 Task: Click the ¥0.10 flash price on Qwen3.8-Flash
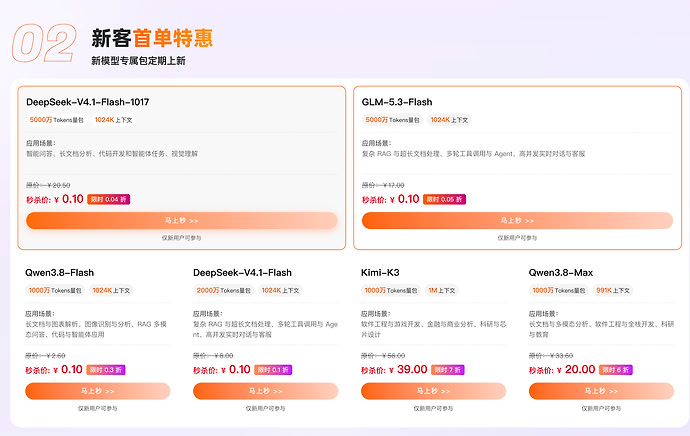[68, 370]
